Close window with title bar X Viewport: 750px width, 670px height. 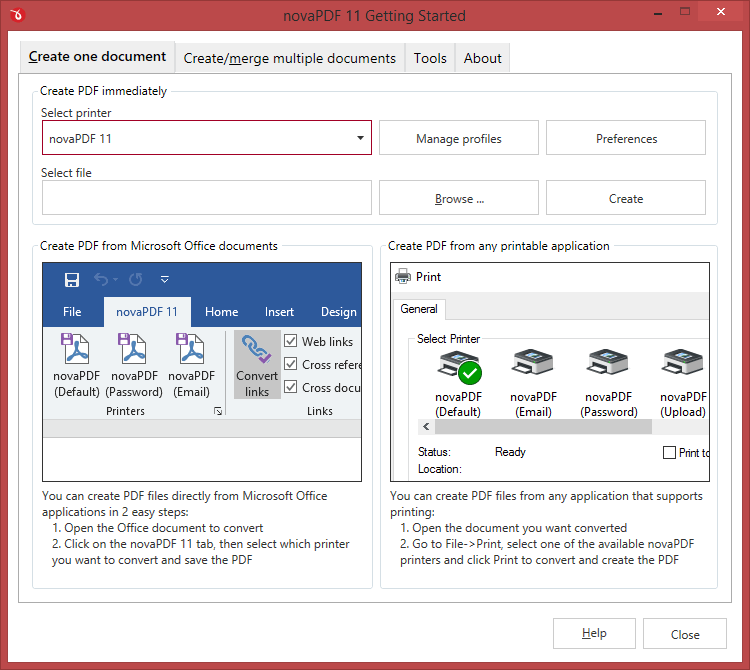tap(720, 12)
